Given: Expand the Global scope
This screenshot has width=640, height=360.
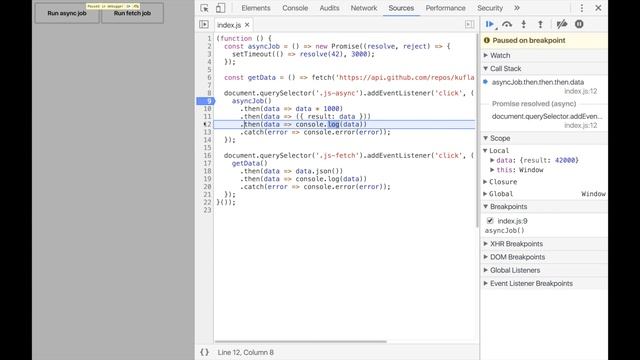Looking at the screenshot, I should (x=486, y=194).
